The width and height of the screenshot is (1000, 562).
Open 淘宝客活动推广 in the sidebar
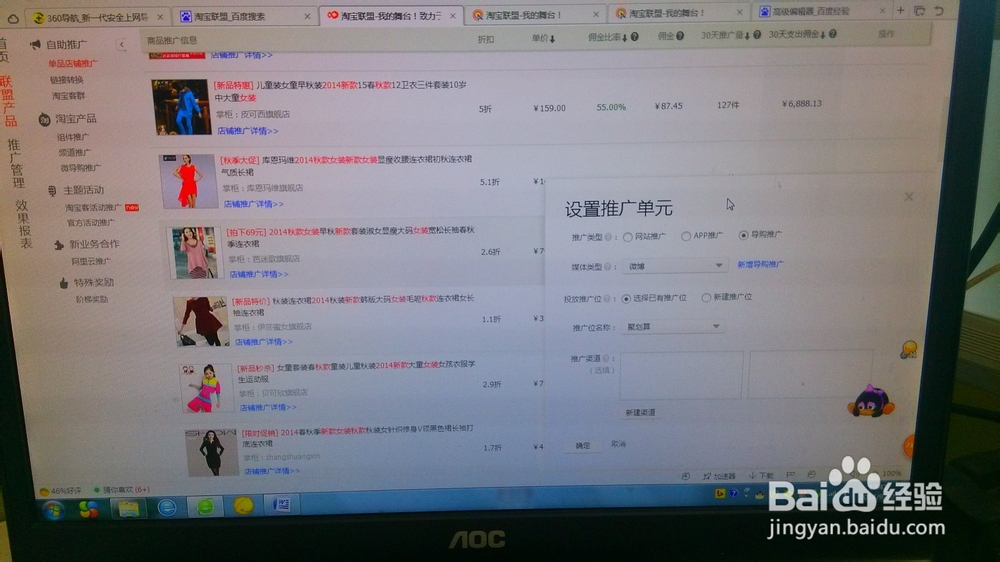coord(92,207)
